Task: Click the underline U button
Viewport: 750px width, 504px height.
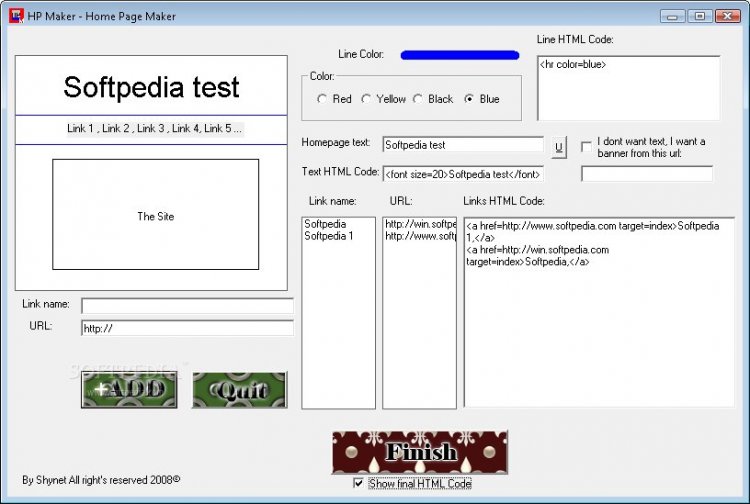Action: coord(559,146)
